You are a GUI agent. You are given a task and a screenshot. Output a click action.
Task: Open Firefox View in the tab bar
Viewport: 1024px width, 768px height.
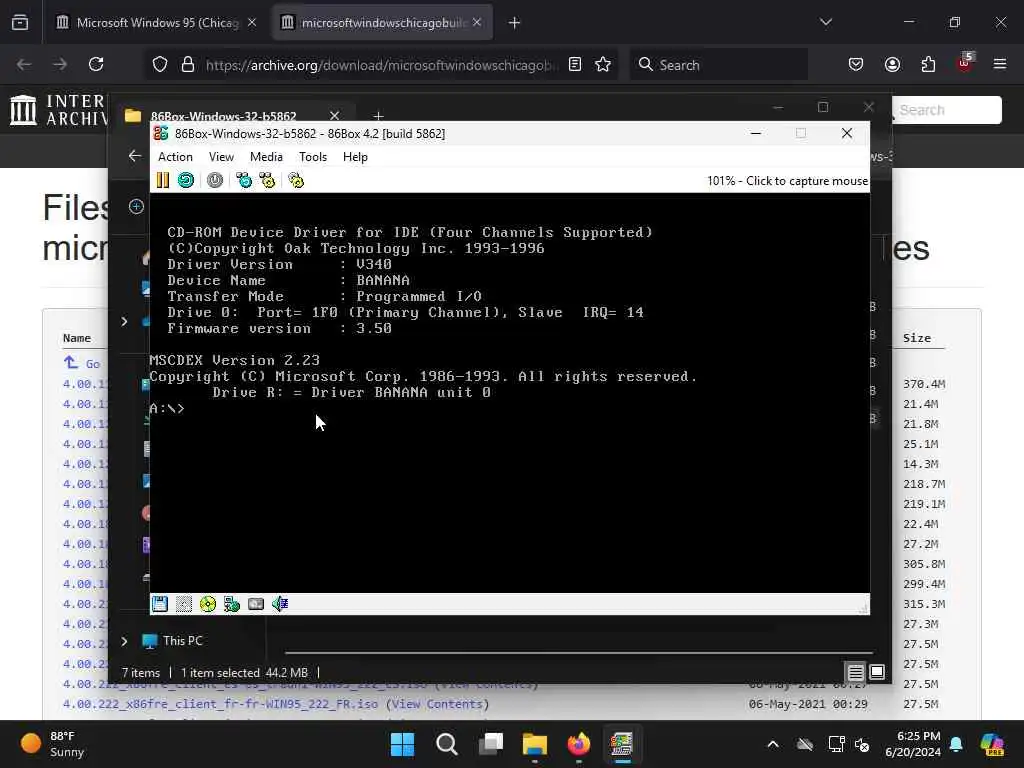(20, 23)
